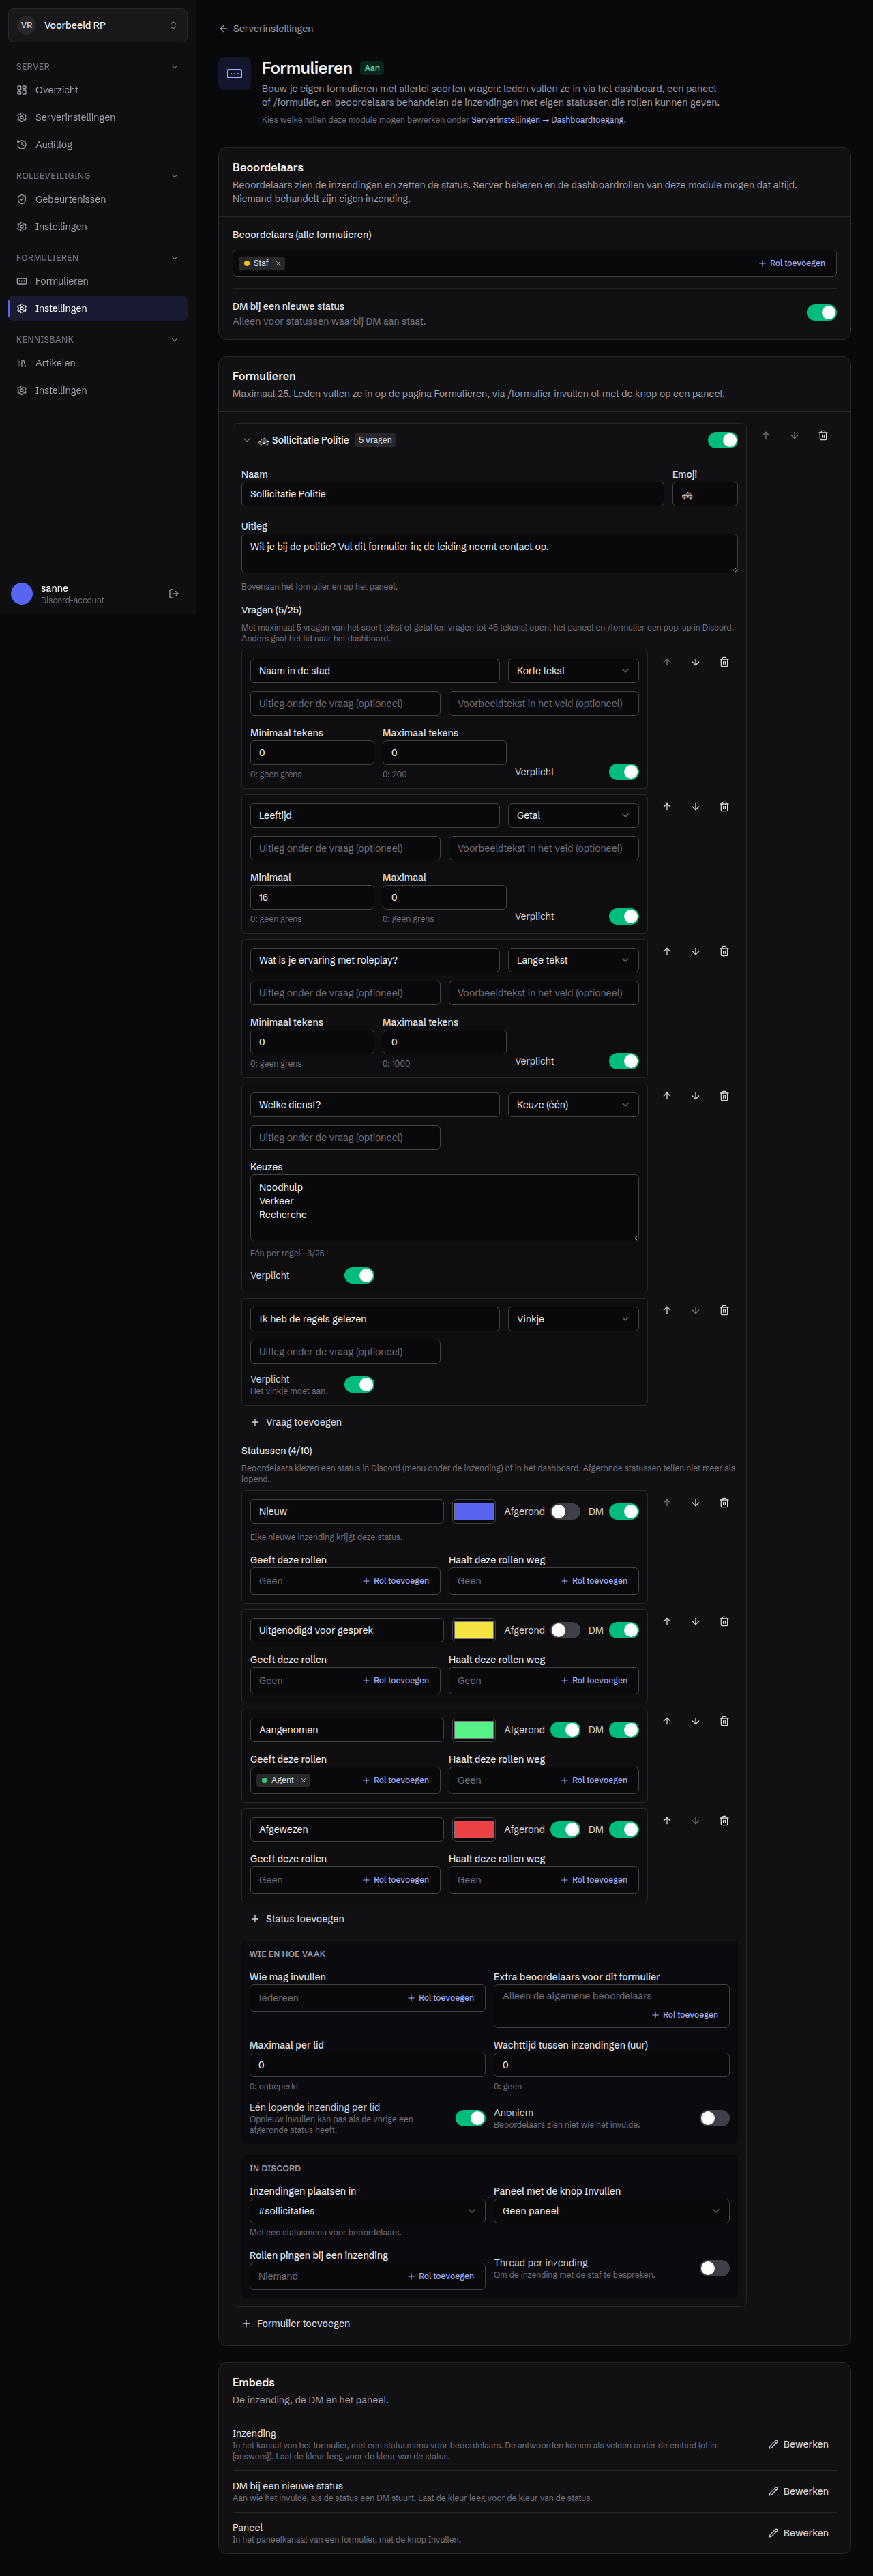The width and height of the screenshot is (873, 2576).
Task: Open Overzicht in the sidebar
Action: [x=97, y=90]
